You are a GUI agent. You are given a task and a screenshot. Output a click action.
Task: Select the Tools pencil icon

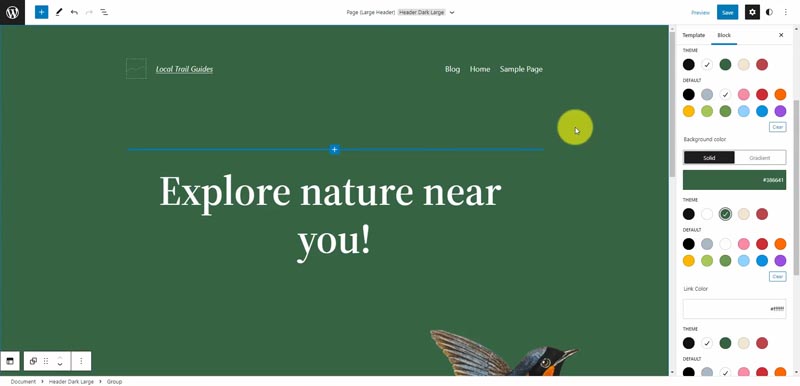point(59,12)
